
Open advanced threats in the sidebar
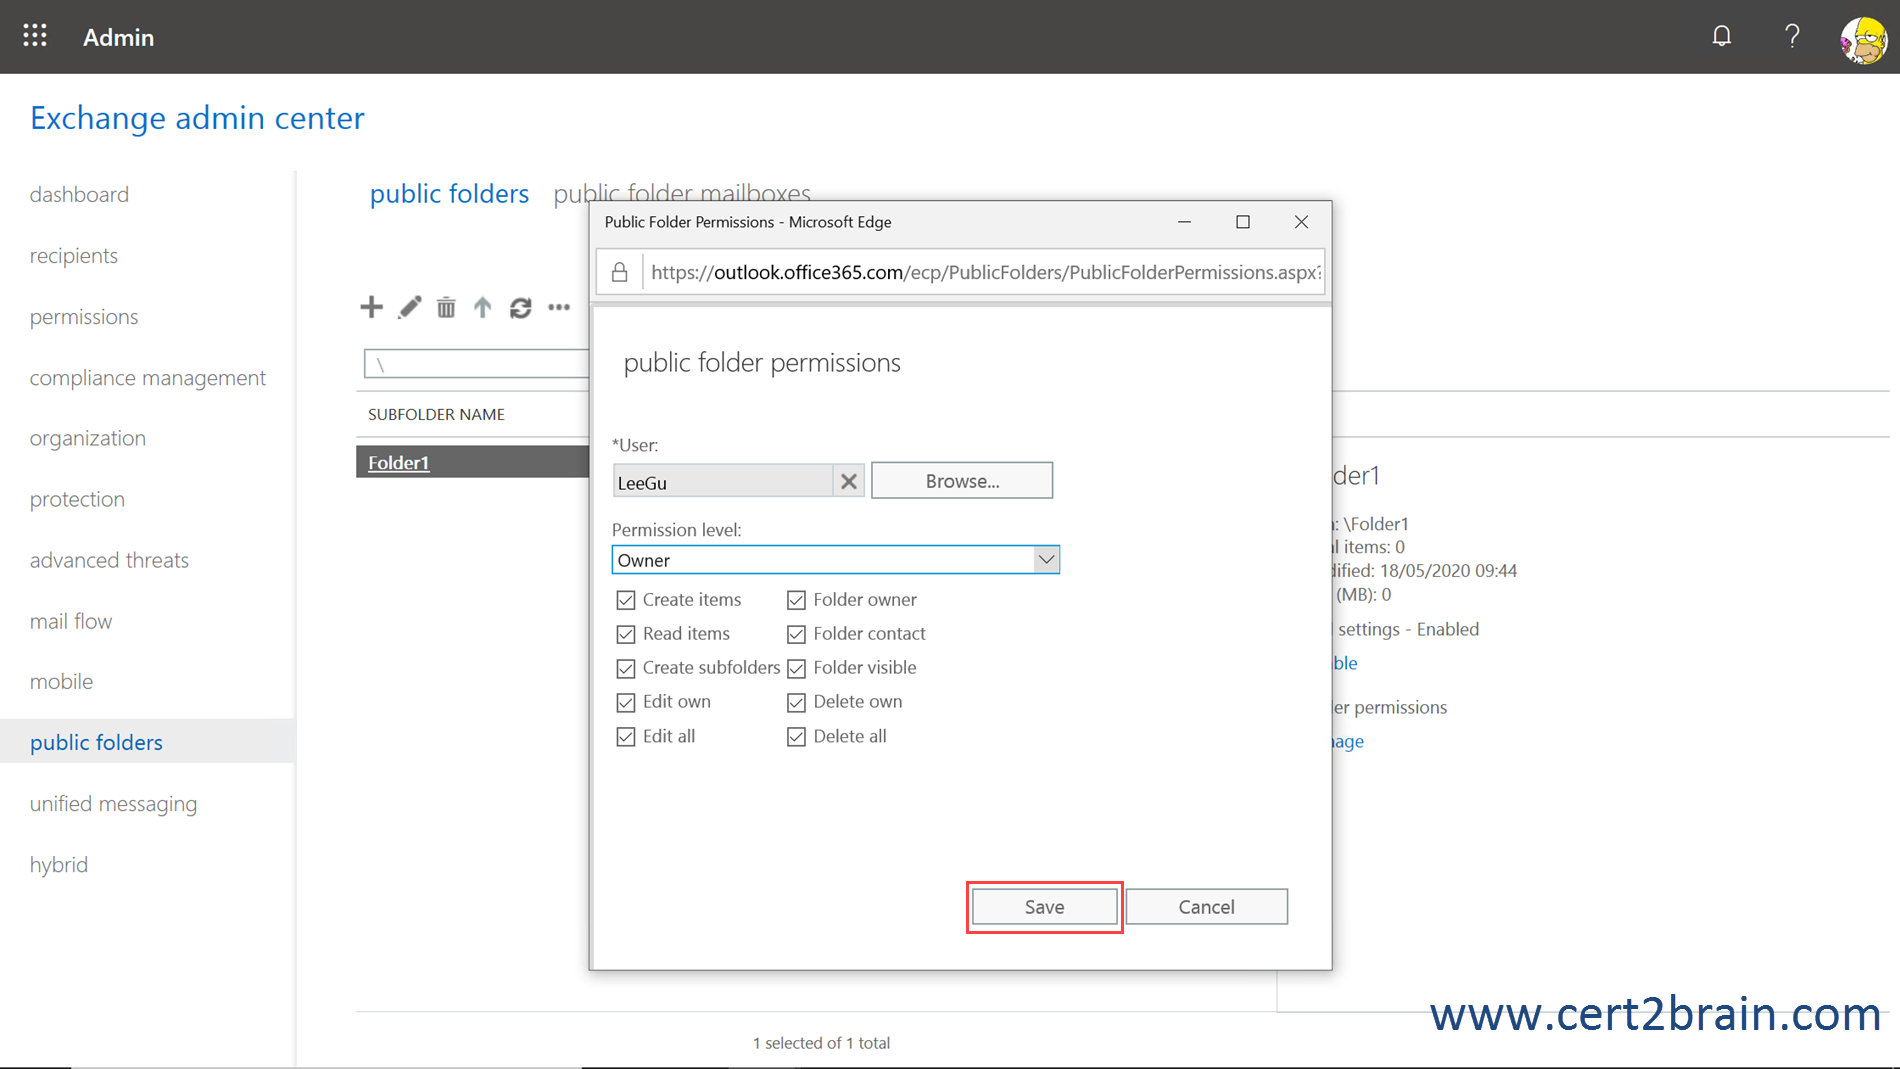pos(109,560)
